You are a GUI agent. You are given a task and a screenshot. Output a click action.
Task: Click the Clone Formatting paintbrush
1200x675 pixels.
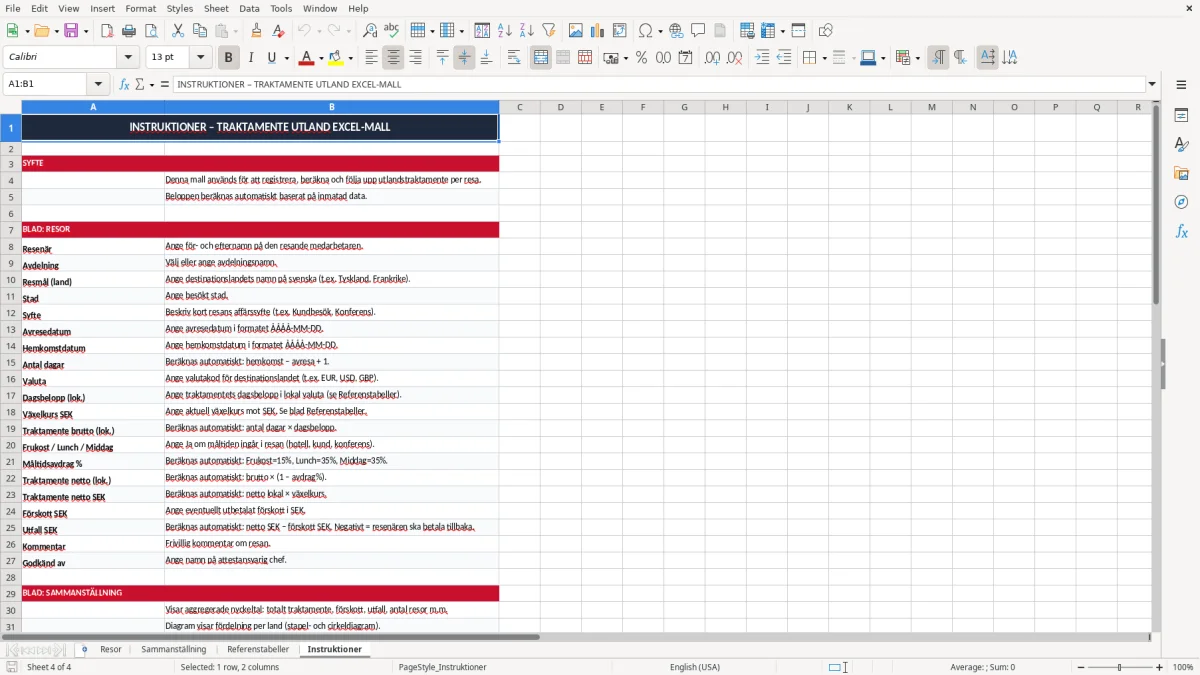(256, 31)
